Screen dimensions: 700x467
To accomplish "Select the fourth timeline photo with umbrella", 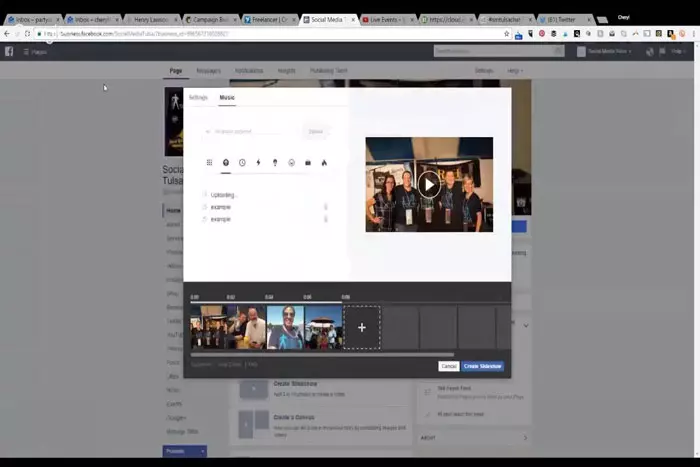I will [323, 327].
